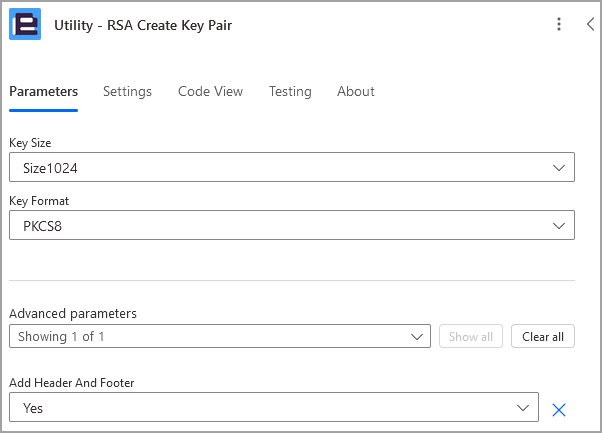Open the three-dot more options menu
Screen dimensions: 602x433
tap(559, 25)
